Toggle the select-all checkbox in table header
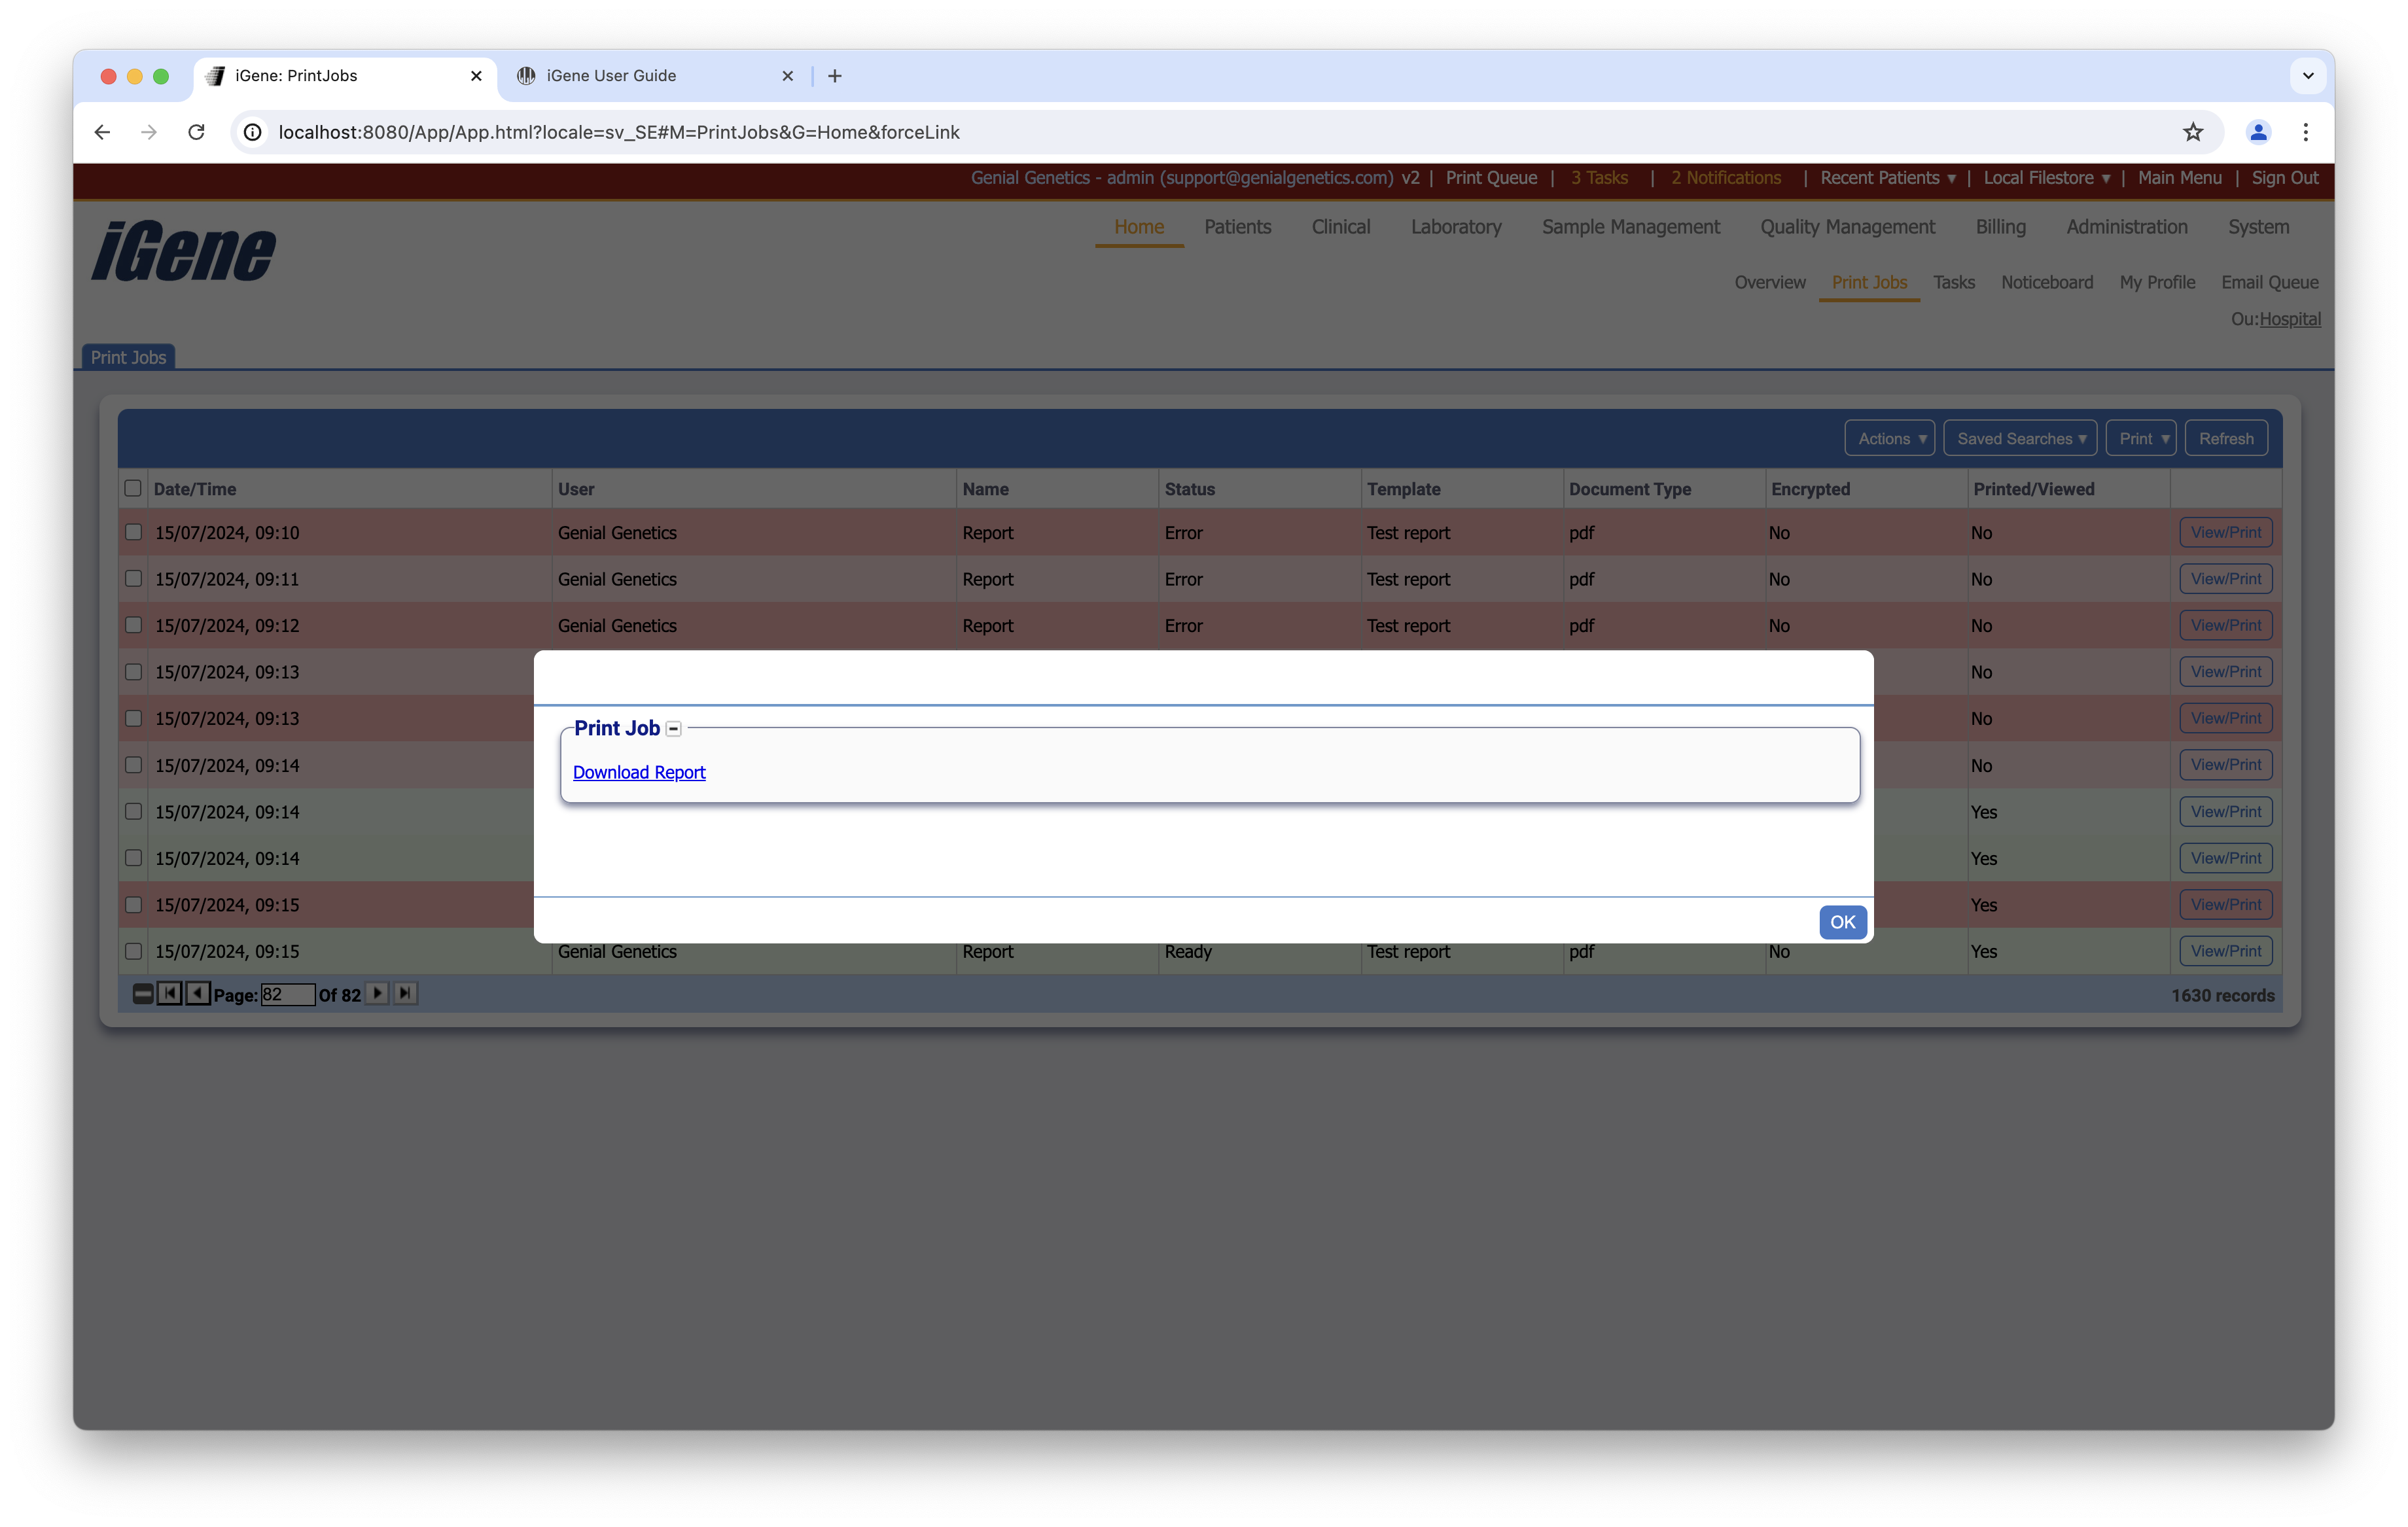Image resolution: width=2408 pixels, height=1527 pixels. 133,489
